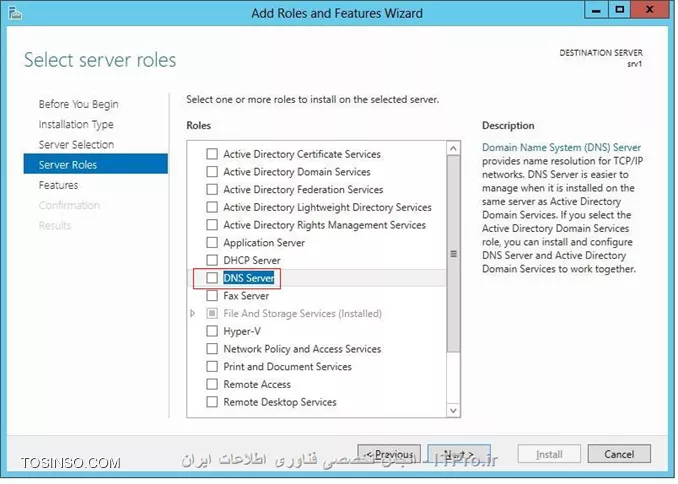The height and width of the screenshot is (484, 678).
Task: Check Print and Document Services checkbox
Action: click(212, 367)
